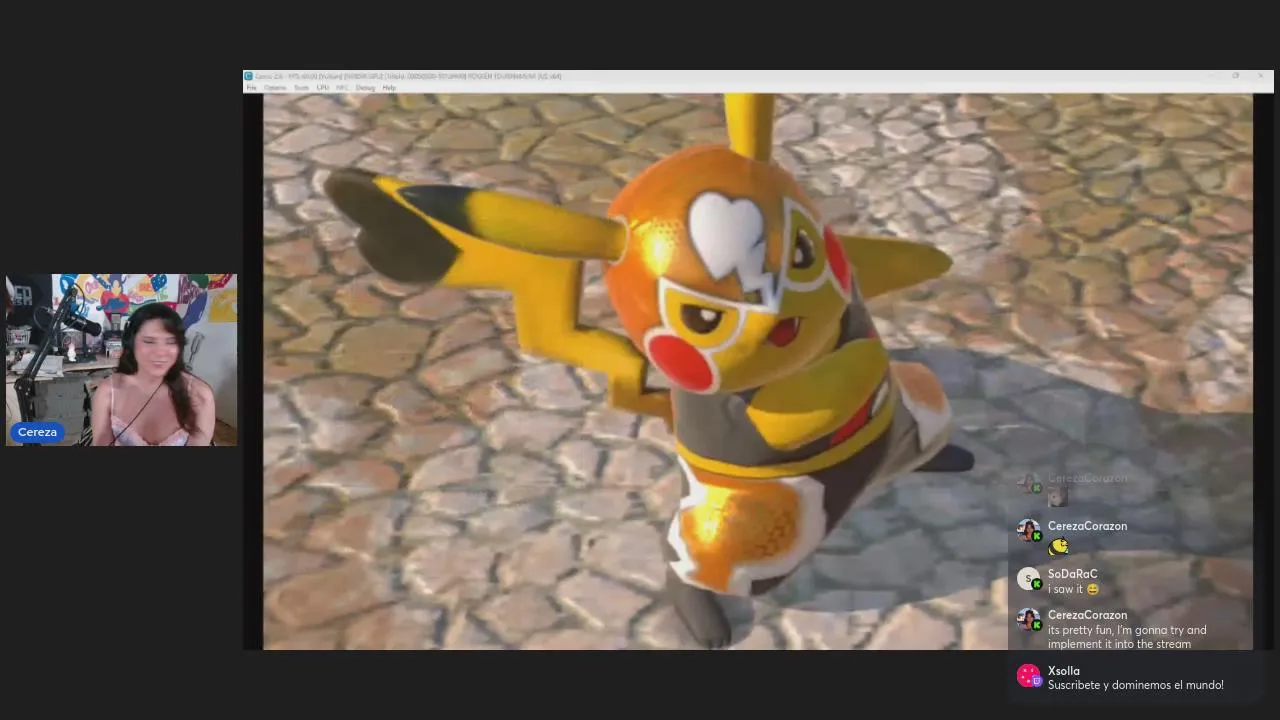
Task: Click 'Suscribete y dominemos el mundo!' message
Action: point(1136,685)
